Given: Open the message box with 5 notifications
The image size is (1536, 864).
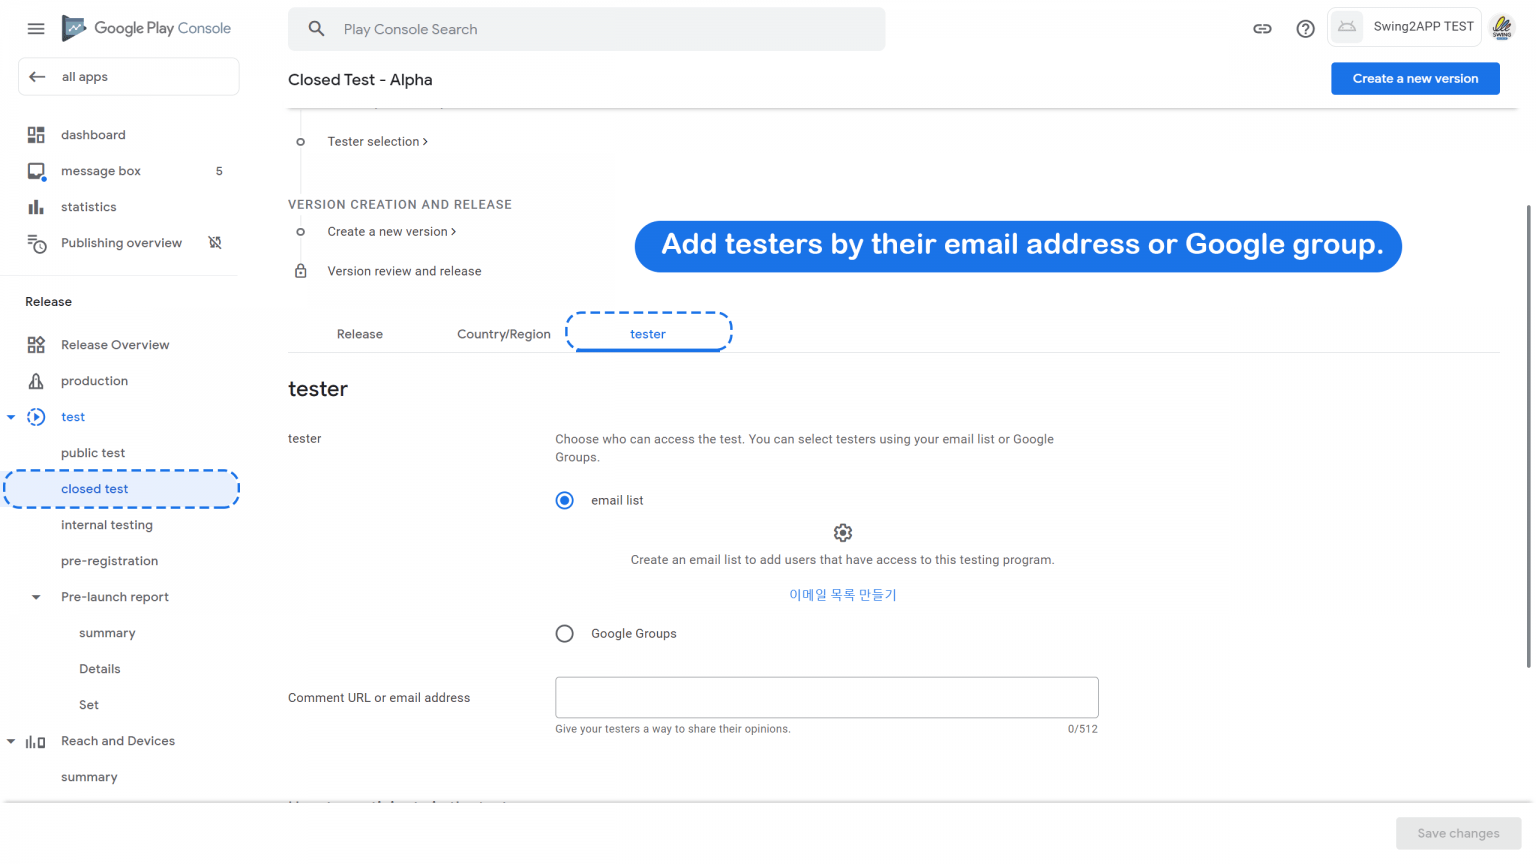Looking at the screenshot, I should 100,170.
